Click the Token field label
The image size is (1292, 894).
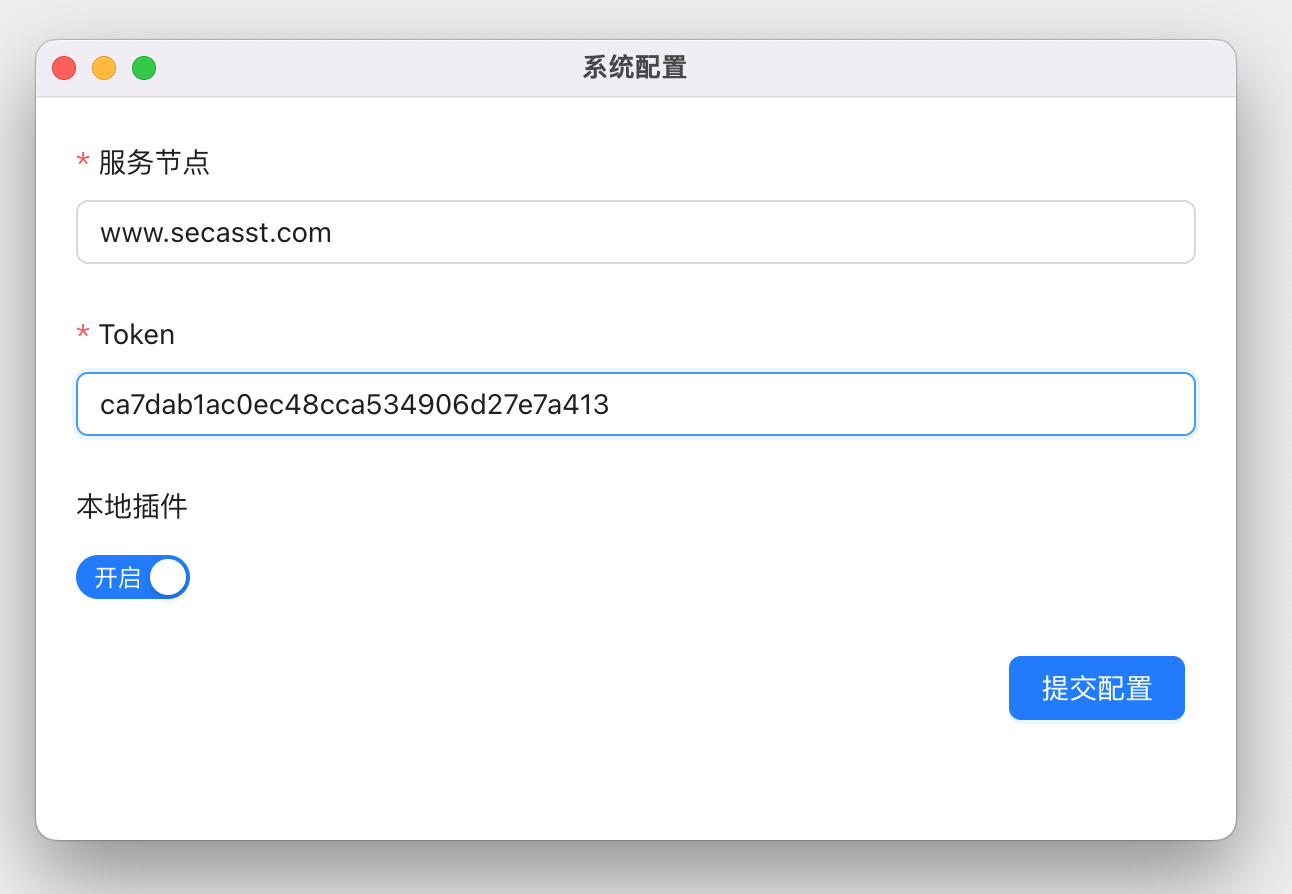point(137,334)
